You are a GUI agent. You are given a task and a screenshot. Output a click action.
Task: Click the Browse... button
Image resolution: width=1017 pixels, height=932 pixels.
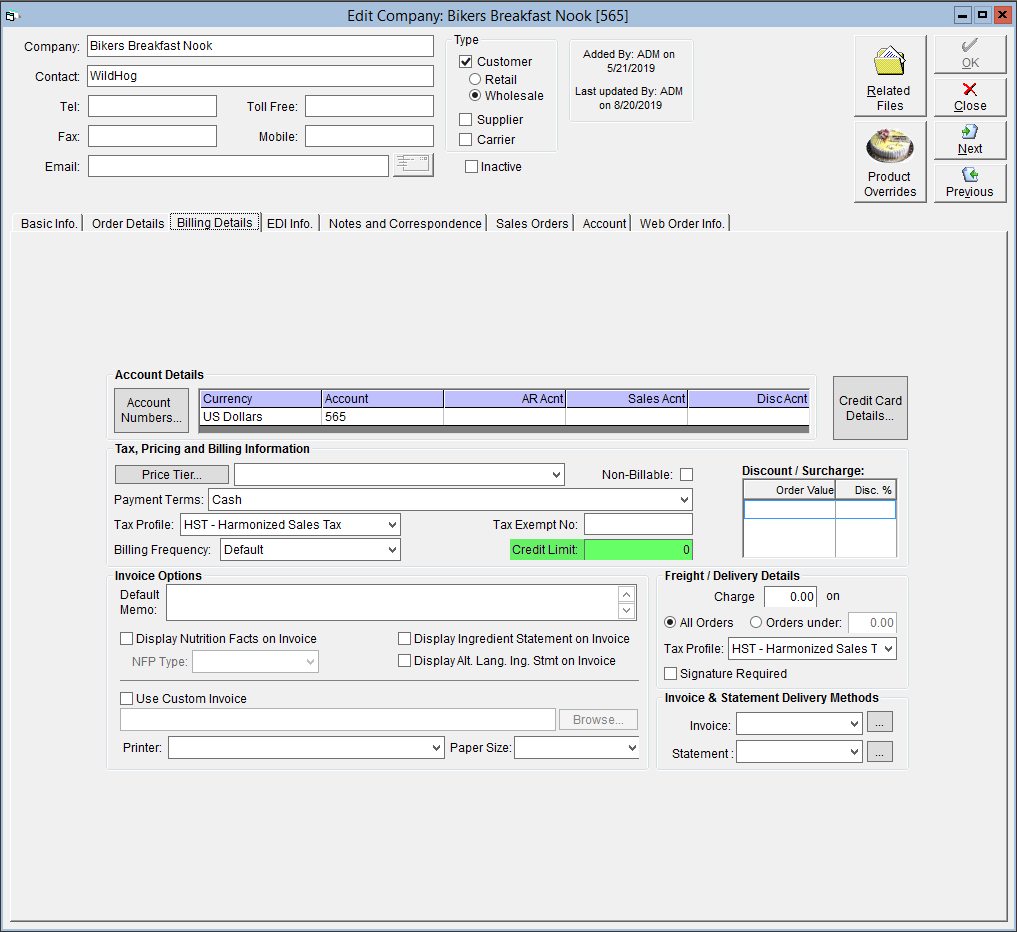pyautogui.click(x=598, y=720)
